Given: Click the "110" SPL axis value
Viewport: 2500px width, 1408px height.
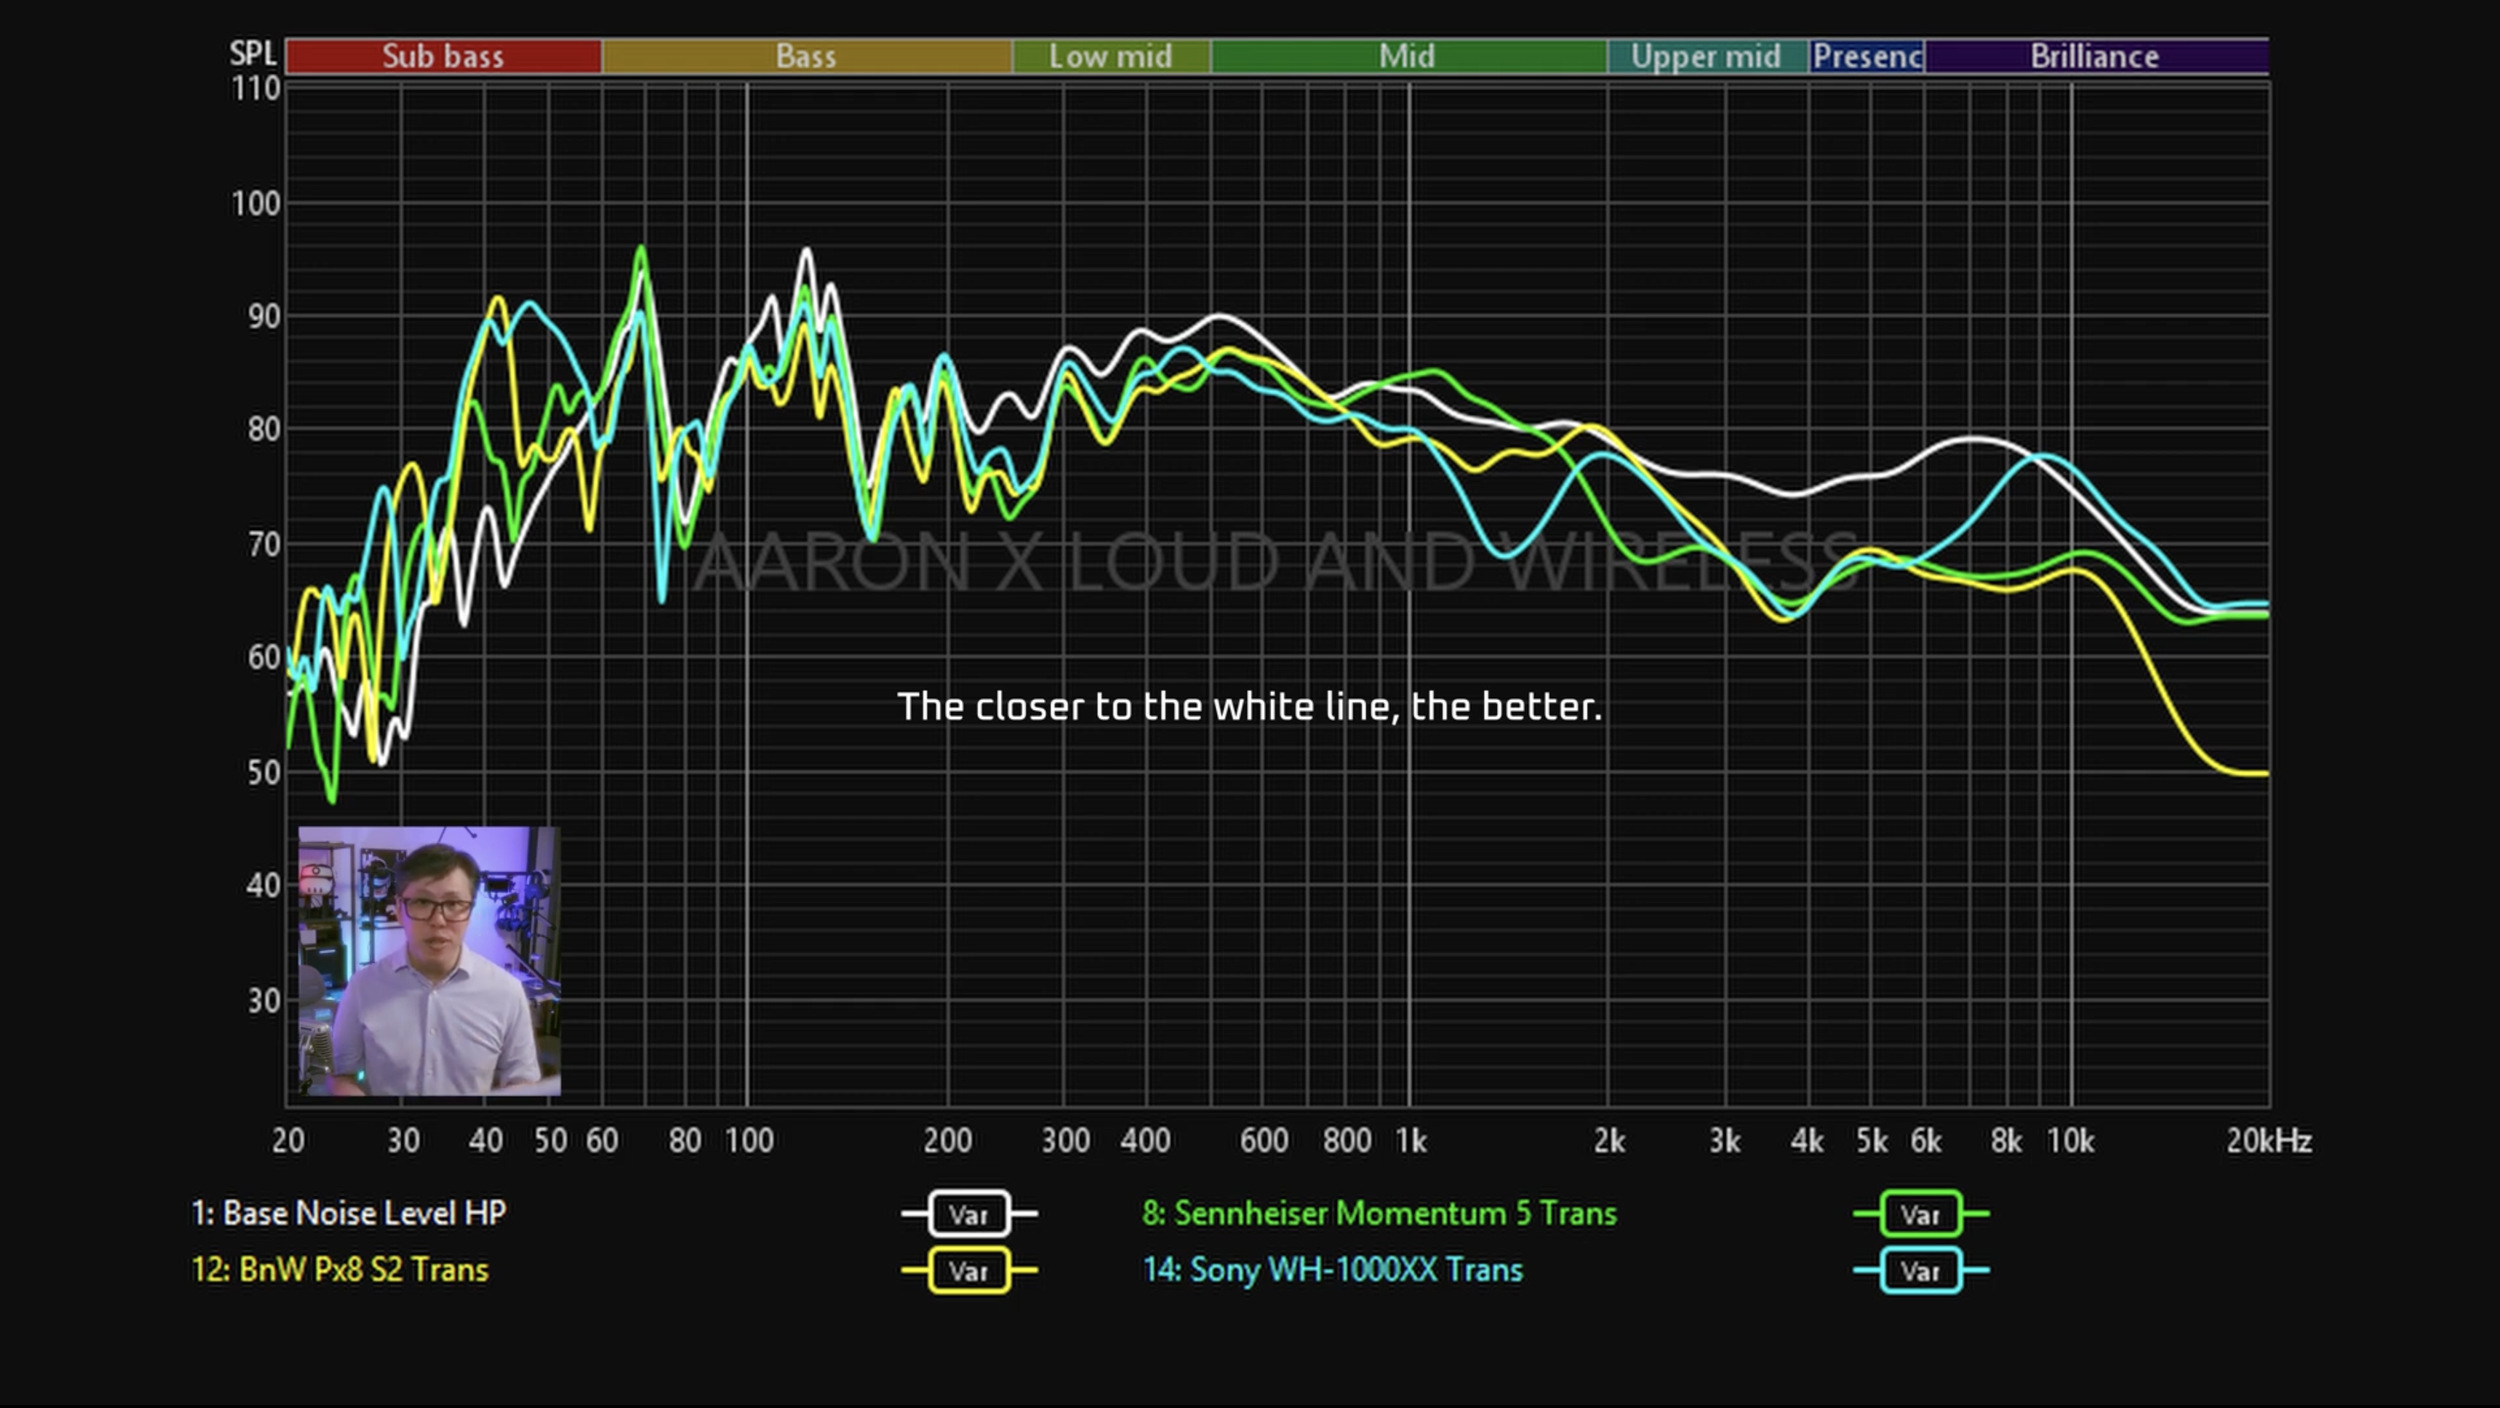Looking at the screenshot, I should pyautogui.click(x=256, y=90).
